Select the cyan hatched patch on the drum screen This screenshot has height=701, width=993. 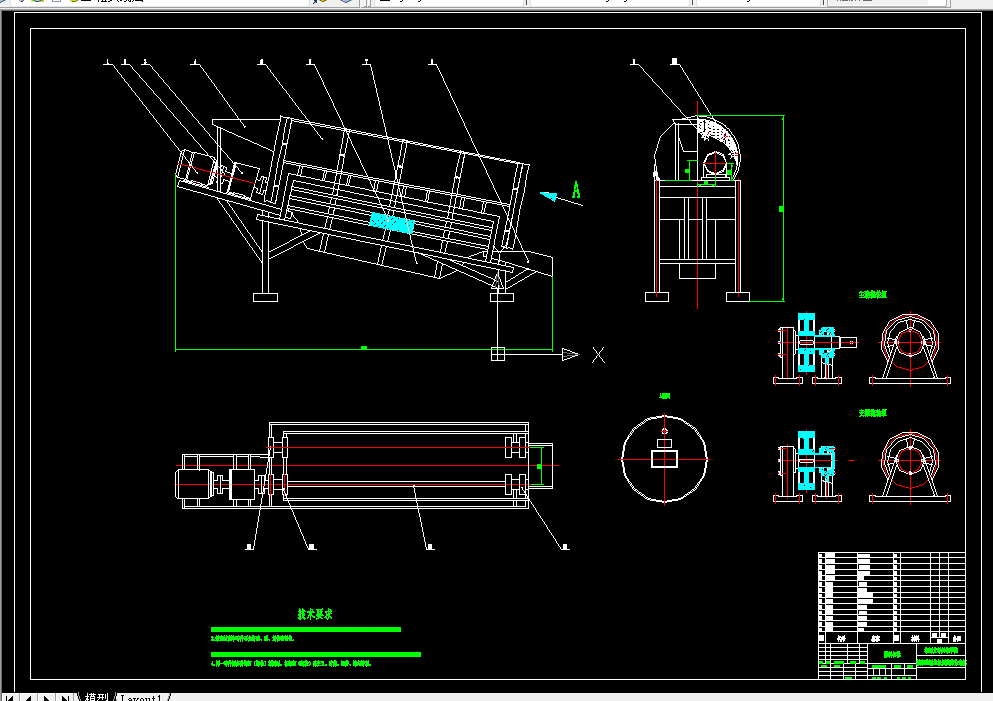tap(392, 224)
